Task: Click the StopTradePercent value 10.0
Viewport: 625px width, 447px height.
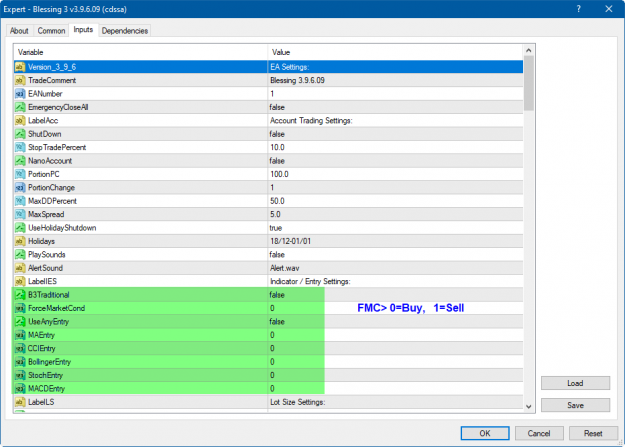Action: (277, 147)
